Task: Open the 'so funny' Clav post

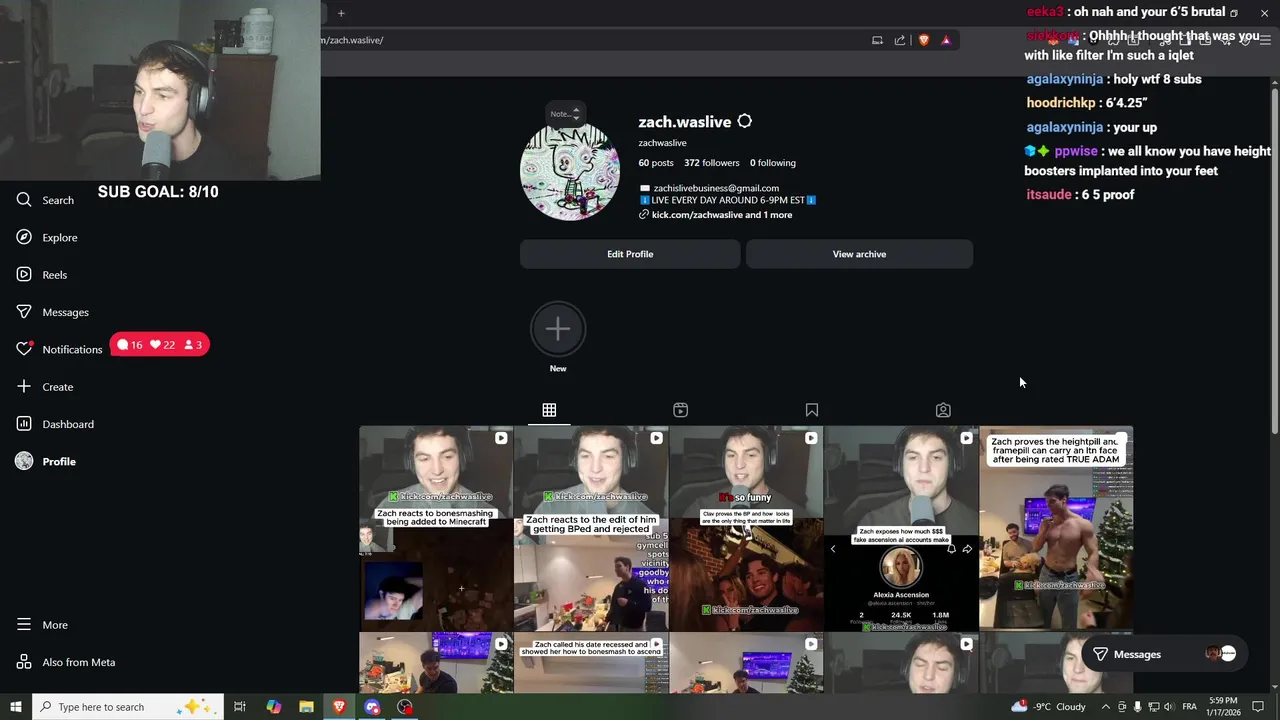Action: (746, 528)
